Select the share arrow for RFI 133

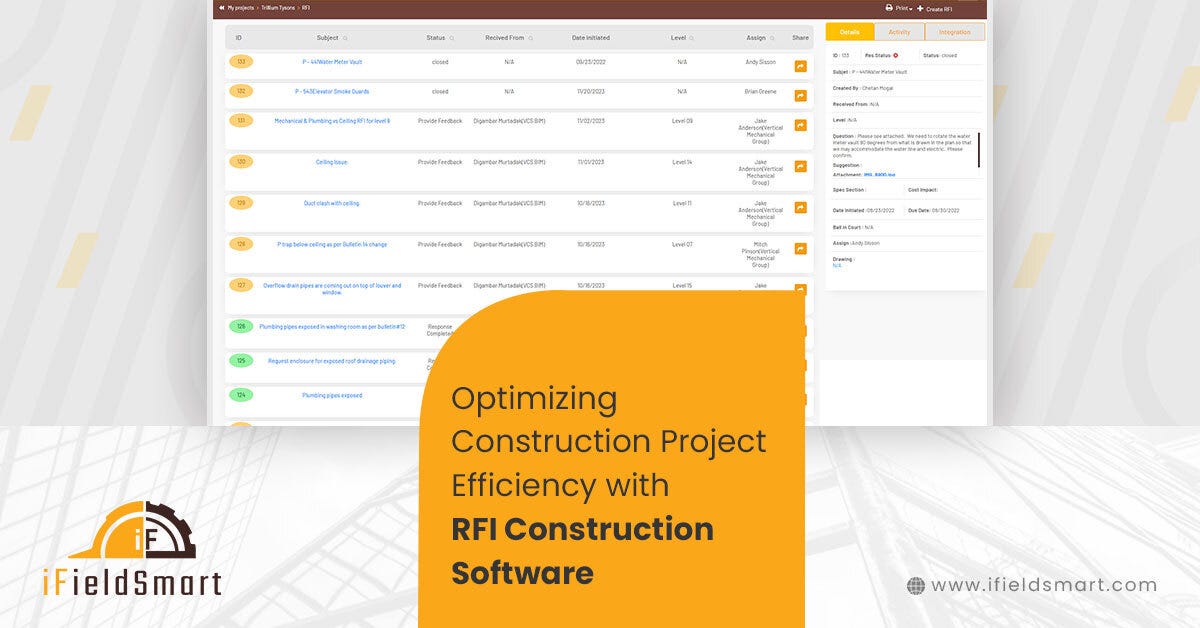tap(799, 66)
